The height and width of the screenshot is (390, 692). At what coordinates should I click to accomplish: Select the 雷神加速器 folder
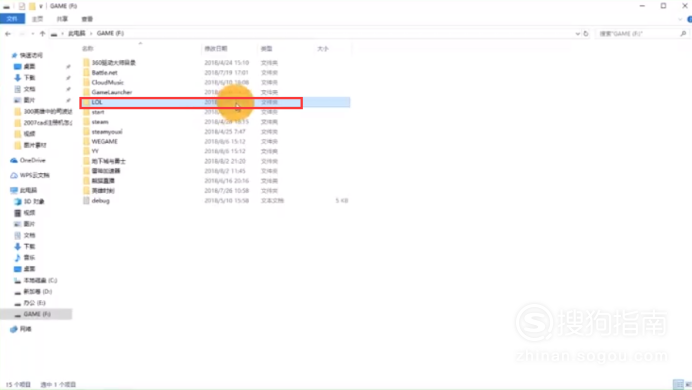105,171
